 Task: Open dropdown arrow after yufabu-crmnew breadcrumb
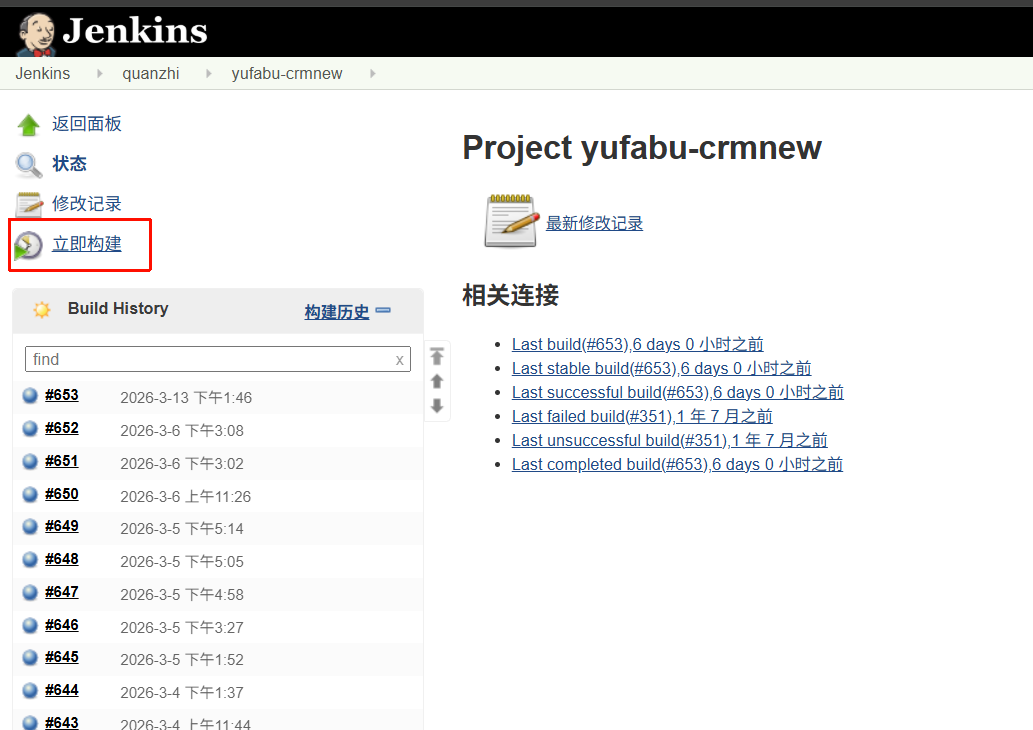click(372, 74)
